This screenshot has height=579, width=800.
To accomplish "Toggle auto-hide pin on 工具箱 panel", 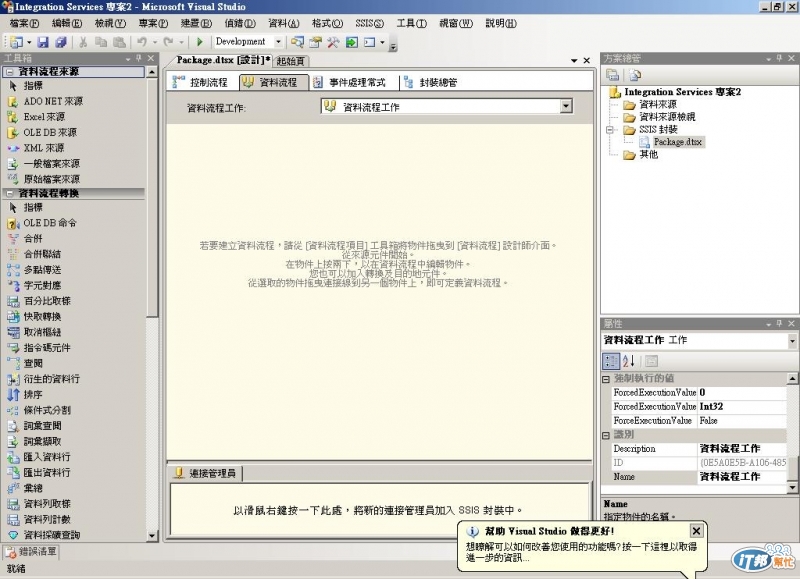I will tap(139, 58).
